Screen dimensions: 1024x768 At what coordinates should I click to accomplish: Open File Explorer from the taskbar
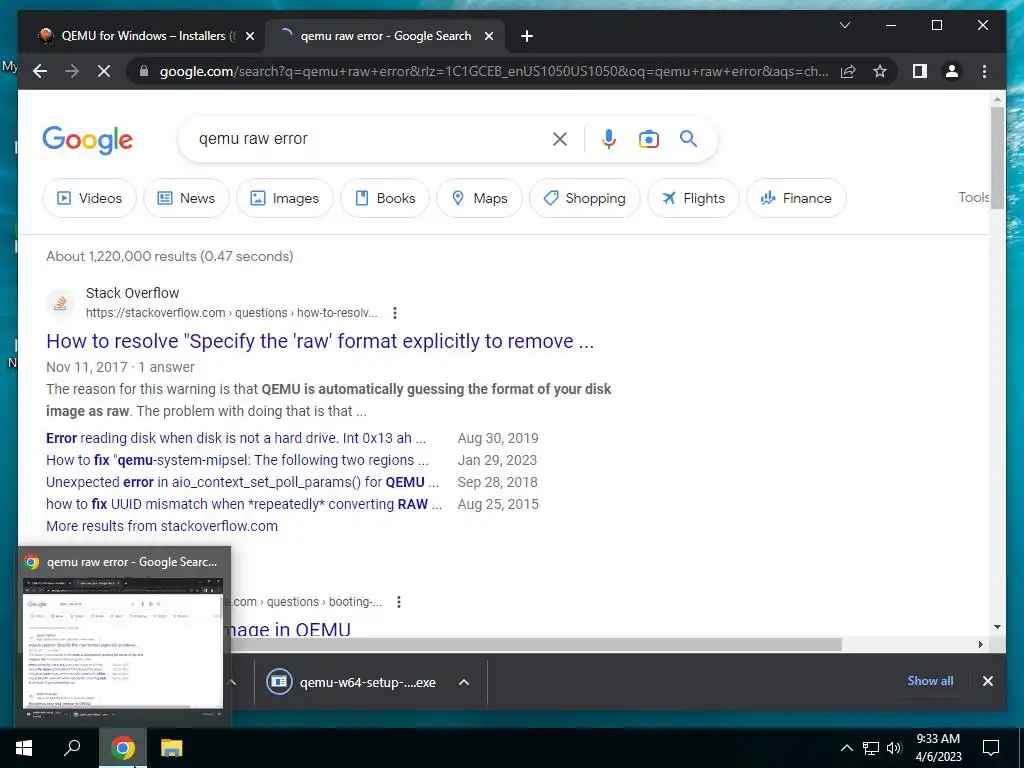[x=171, y=748]
